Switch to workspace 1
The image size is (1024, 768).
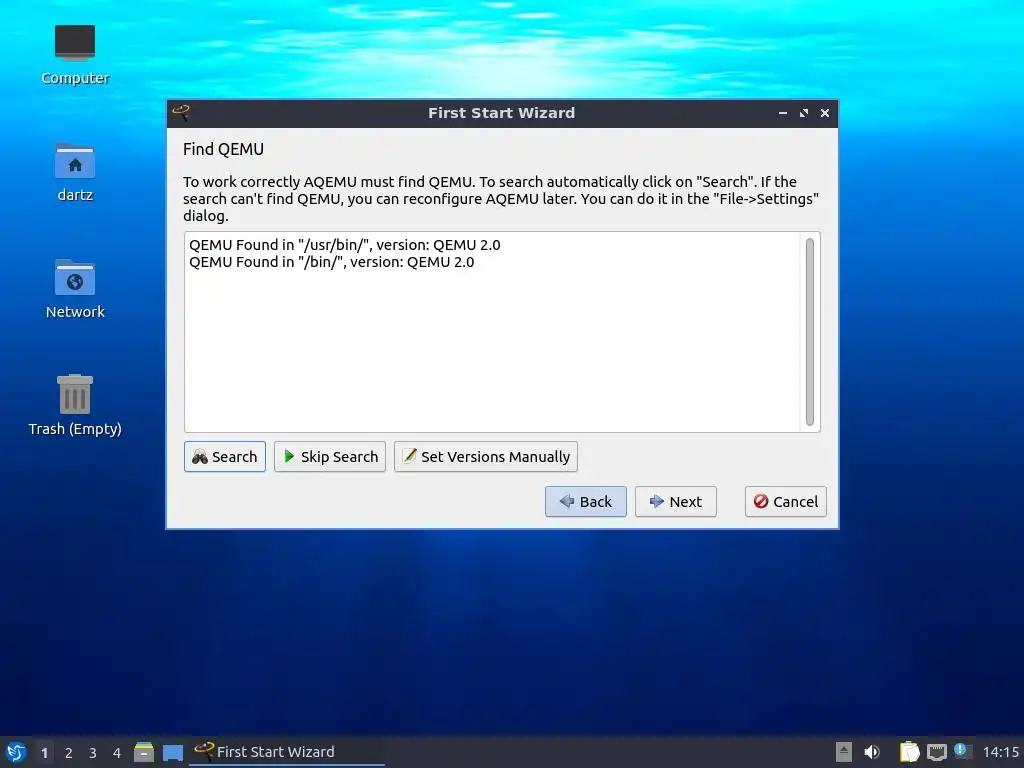(44, 753)
